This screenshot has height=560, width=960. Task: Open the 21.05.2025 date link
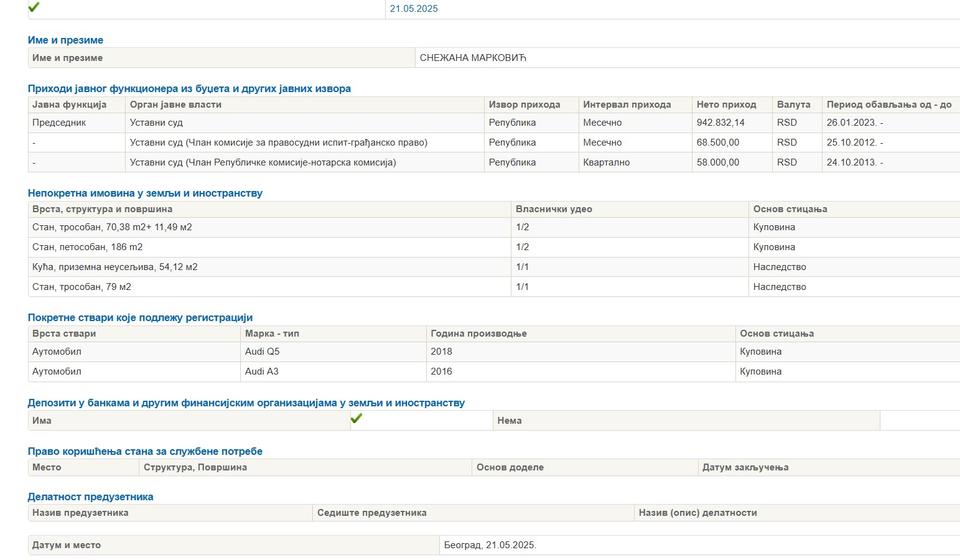[x=413, y=9]
